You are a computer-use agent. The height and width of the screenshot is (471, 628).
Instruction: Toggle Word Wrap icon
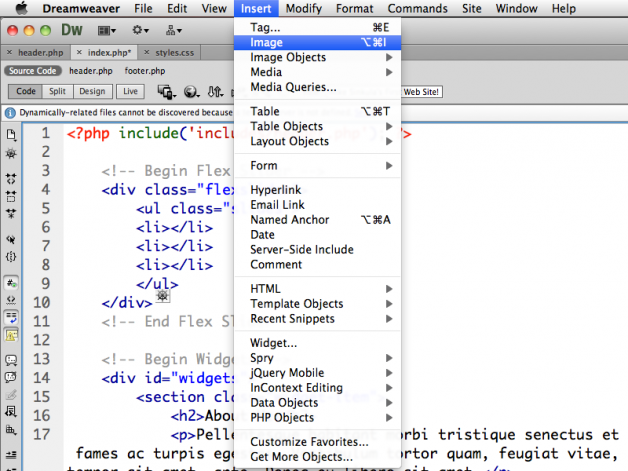11,318
